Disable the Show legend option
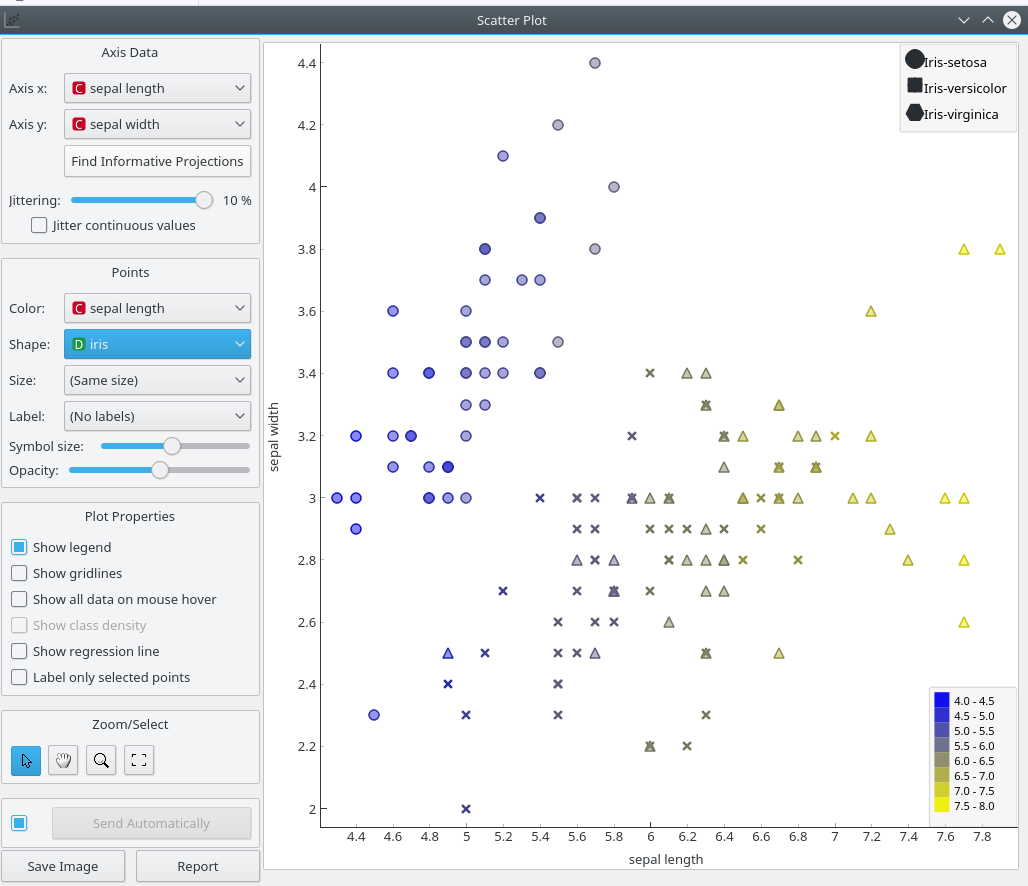This screenshot has height=886, width=1028. pyautogui.click(x=17, y=547)
